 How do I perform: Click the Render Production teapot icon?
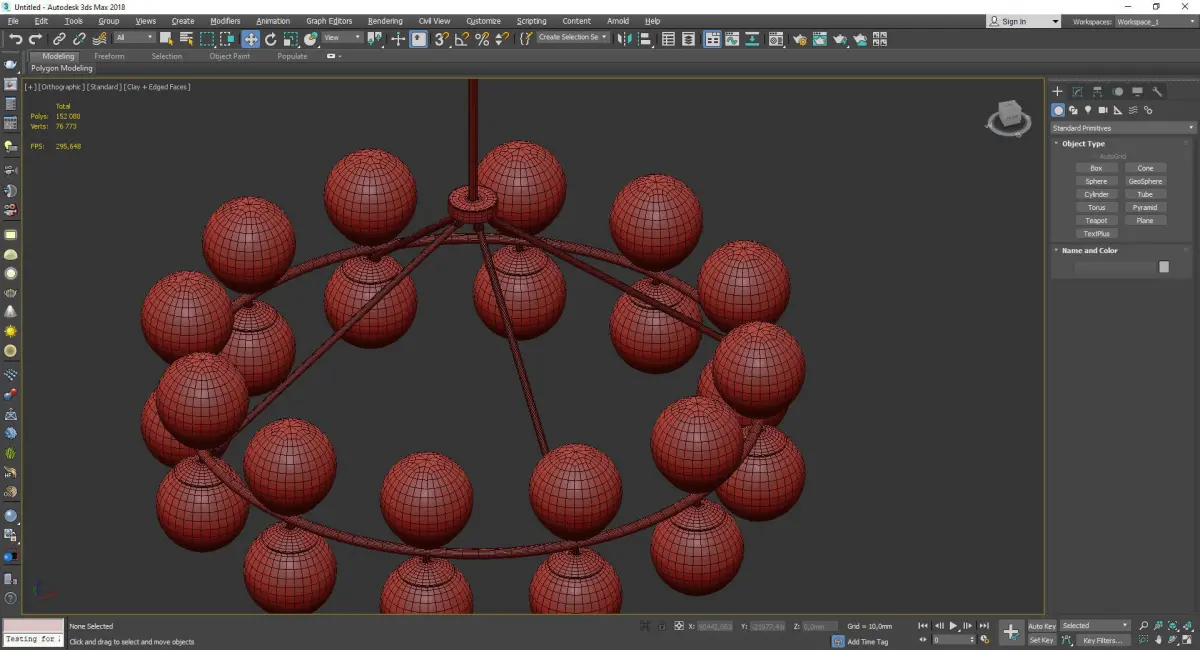coord(840,39)
